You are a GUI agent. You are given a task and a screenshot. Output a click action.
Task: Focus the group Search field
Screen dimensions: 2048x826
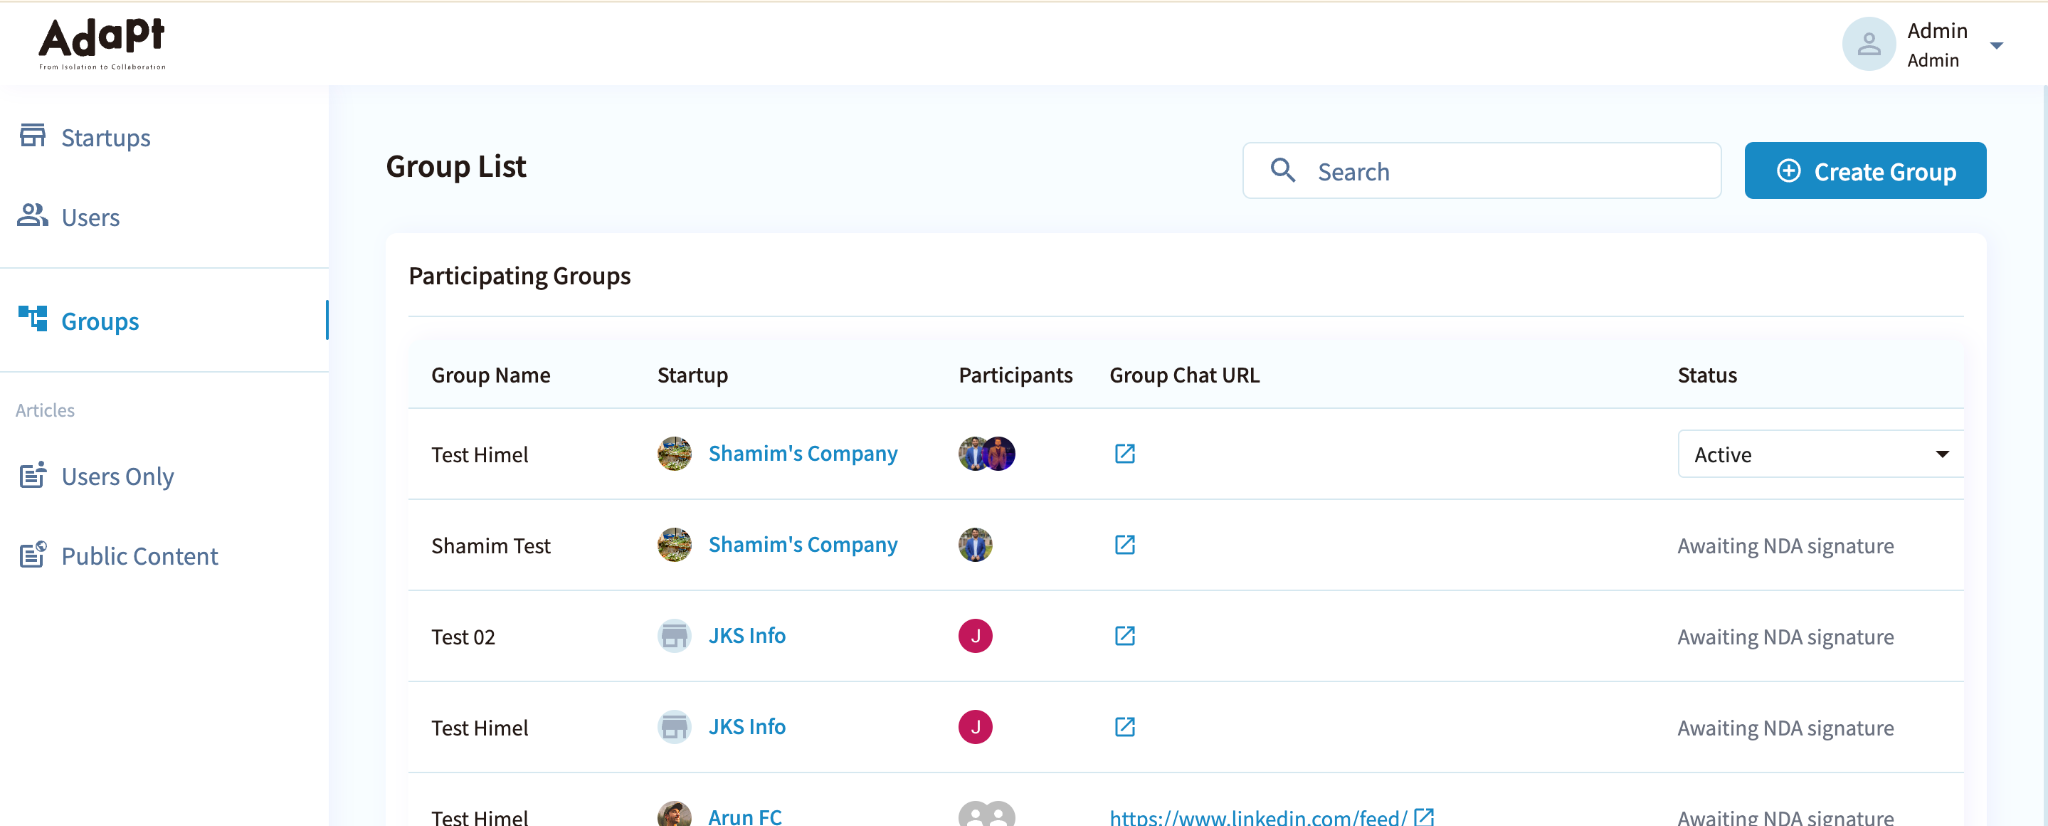click(1482, 171)
